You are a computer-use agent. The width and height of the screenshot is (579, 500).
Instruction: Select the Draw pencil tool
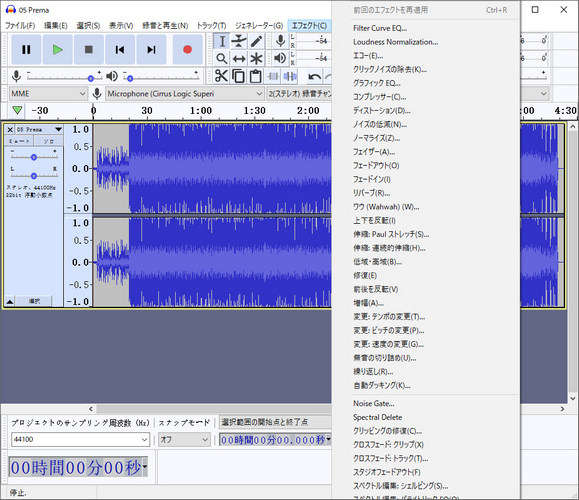click(x=256, y=41)
